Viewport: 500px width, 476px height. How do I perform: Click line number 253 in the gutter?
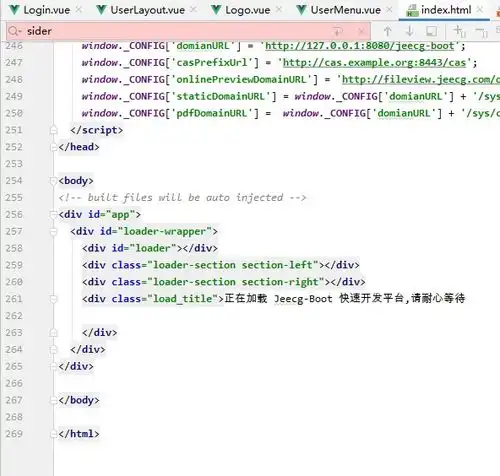tap(14, 164)
